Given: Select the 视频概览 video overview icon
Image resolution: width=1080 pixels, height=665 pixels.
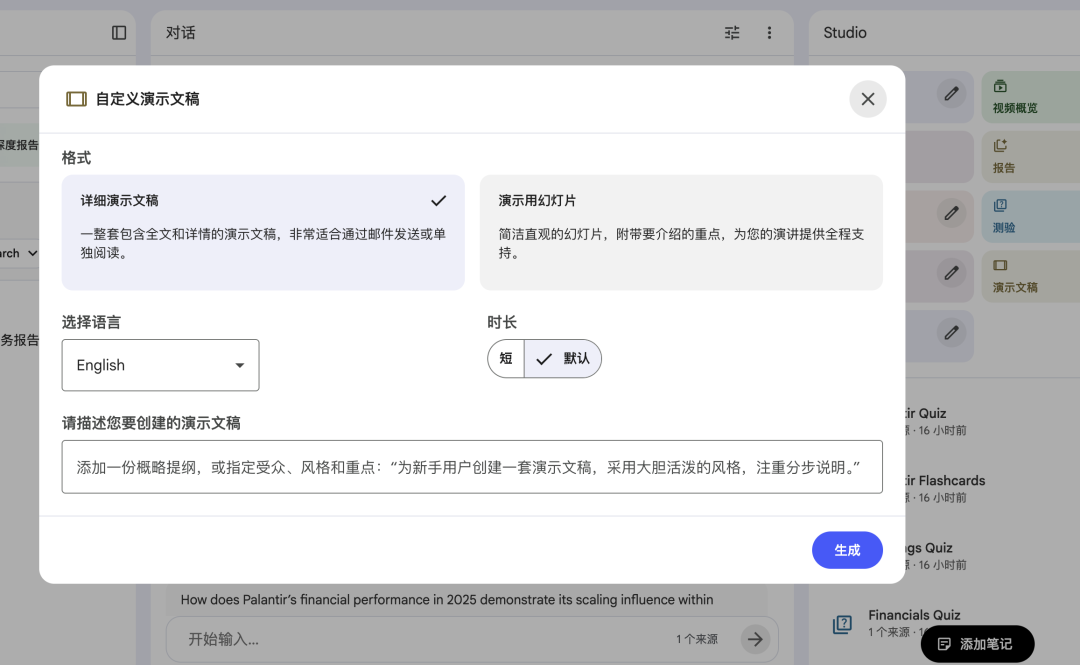Looking at the screenshot, I should (x=999, y=96).
